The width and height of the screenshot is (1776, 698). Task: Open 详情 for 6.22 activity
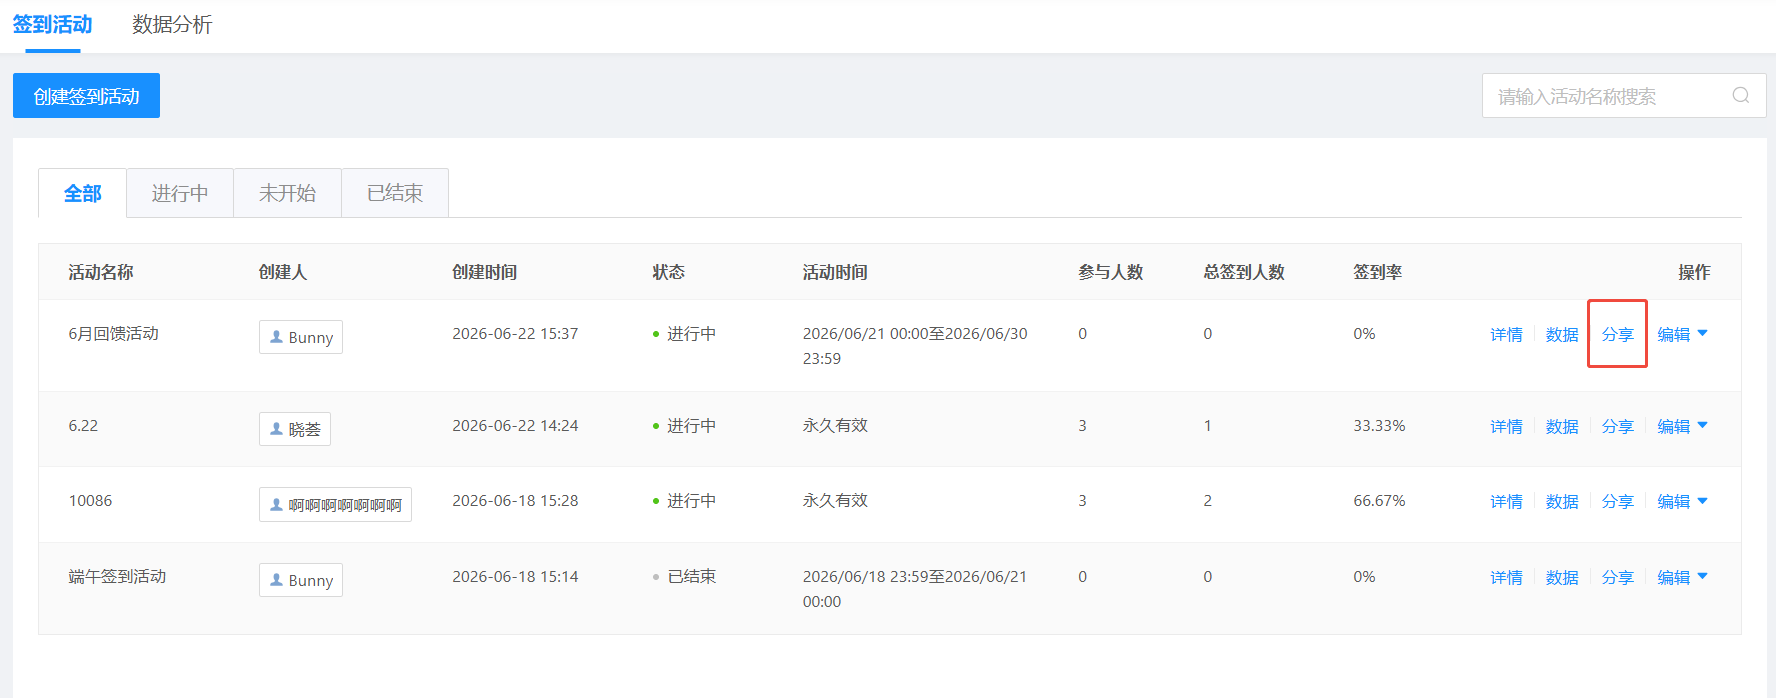[1506, 426]
